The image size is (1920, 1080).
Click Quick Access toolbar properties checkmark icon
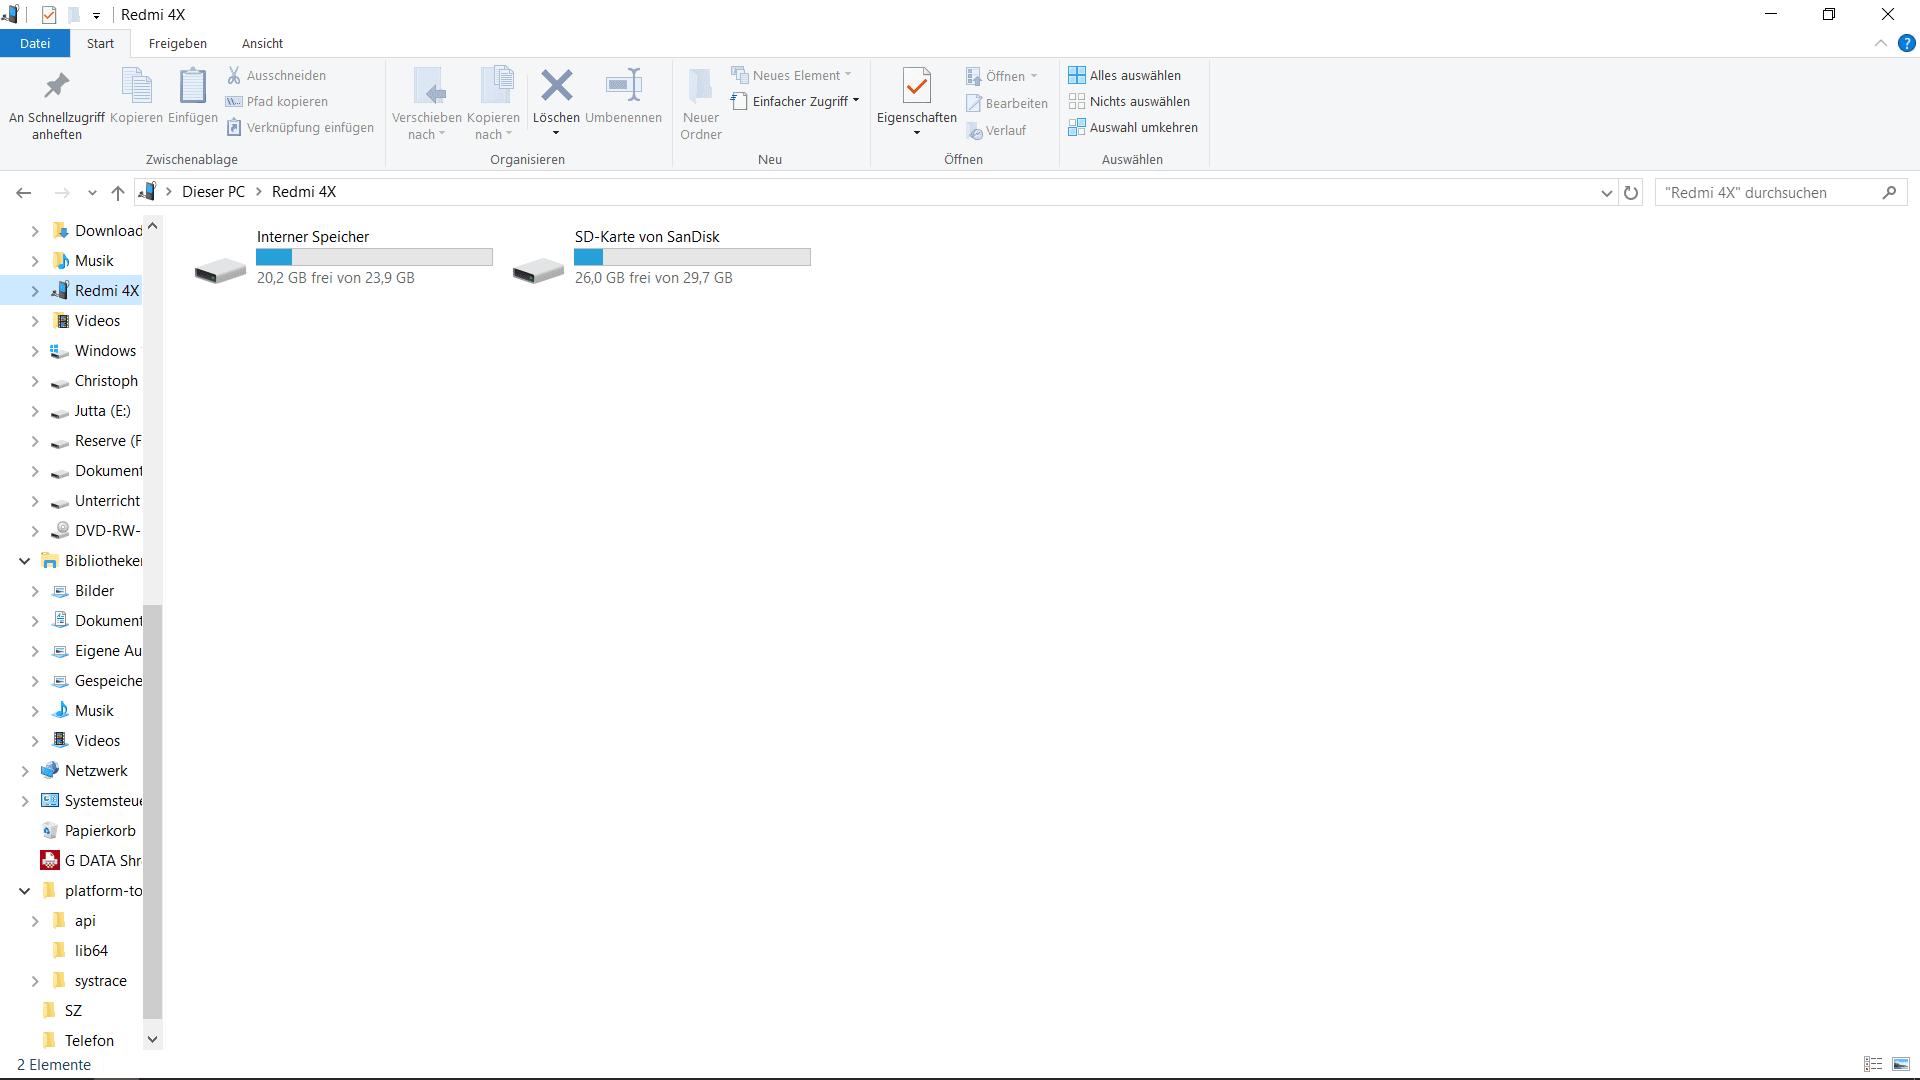49,15
